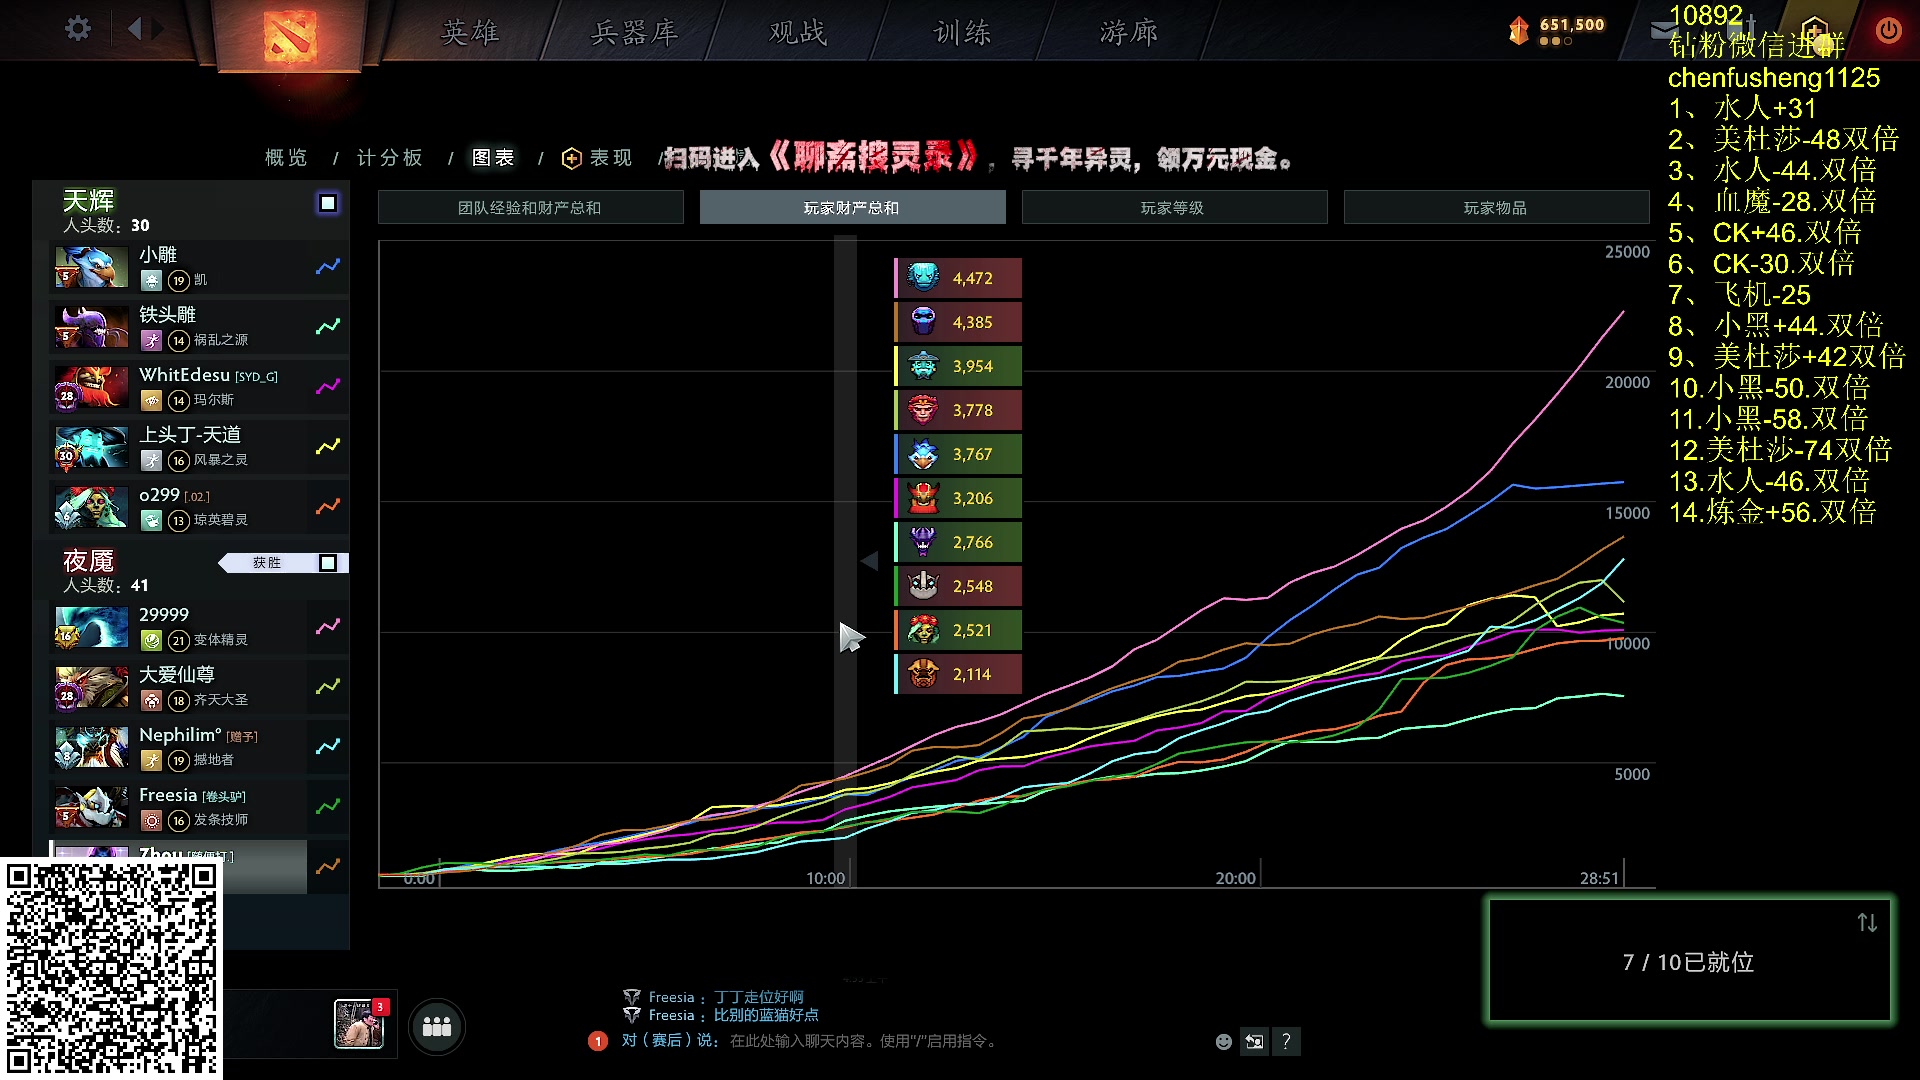
Task: Open chat help question mark
Action: (1287, 1042)
